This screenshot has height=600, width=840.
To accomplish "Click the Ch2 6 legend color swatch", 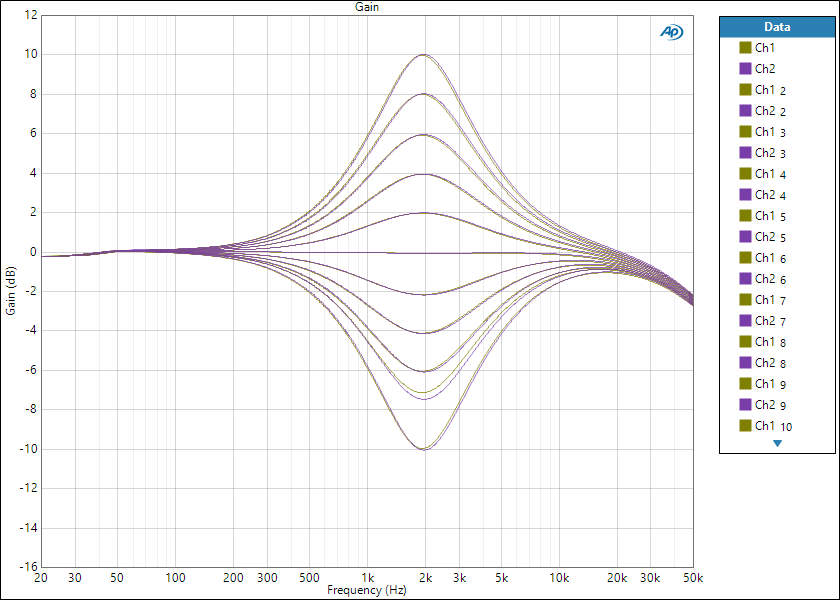I will tap(745, 279).
